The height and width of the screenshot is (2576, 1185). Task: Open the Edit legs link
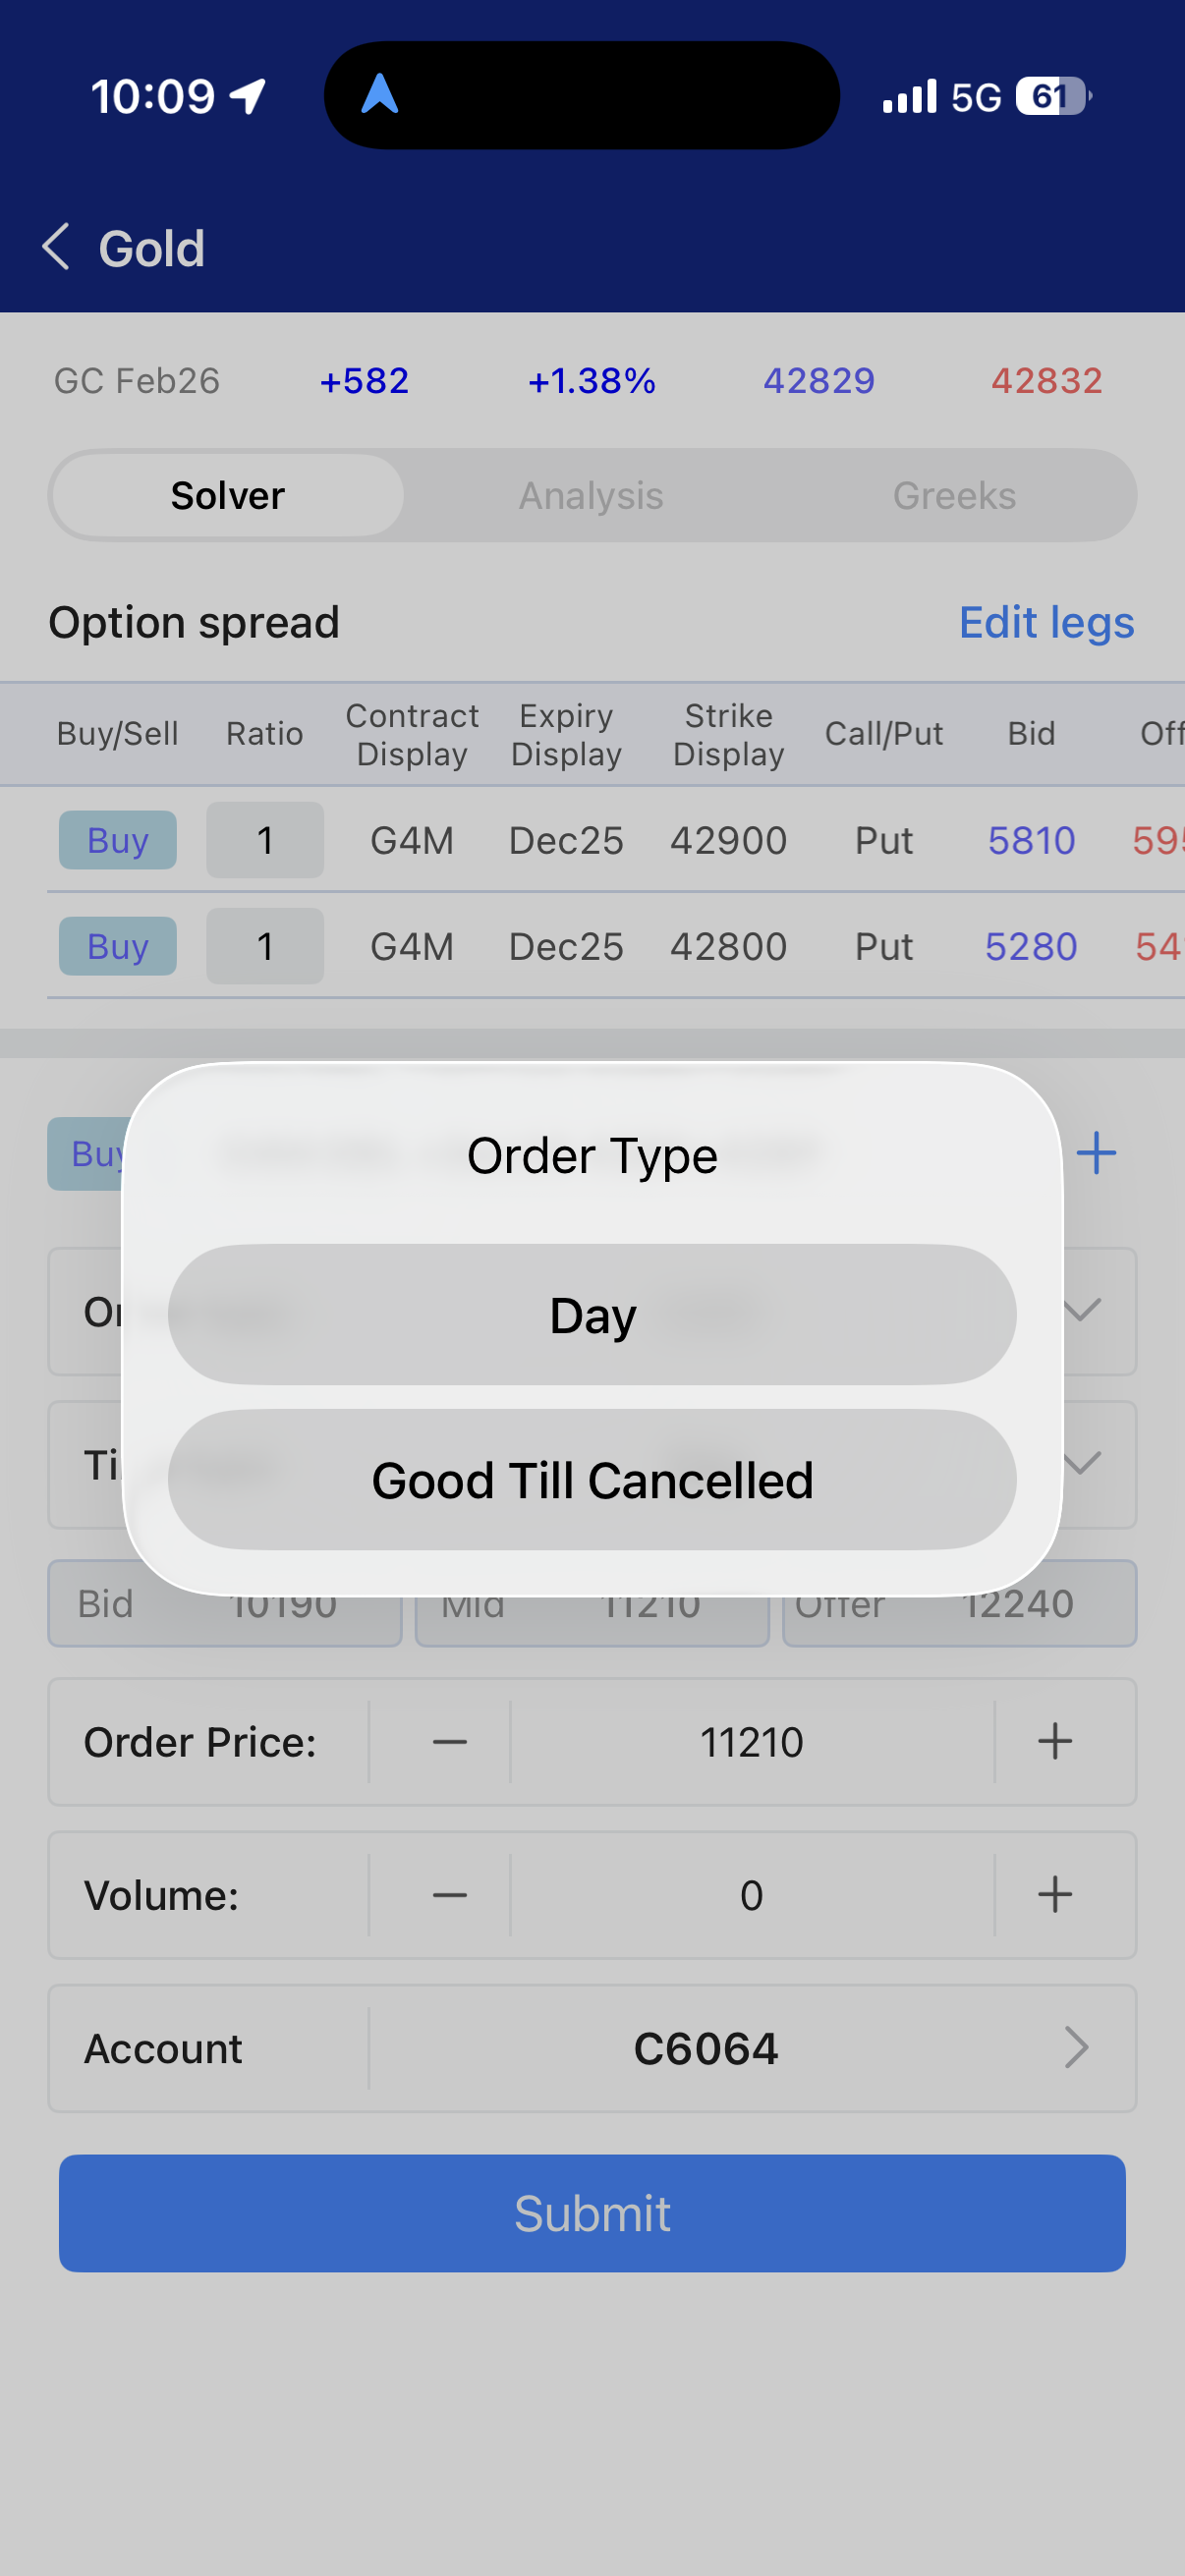1046,622
